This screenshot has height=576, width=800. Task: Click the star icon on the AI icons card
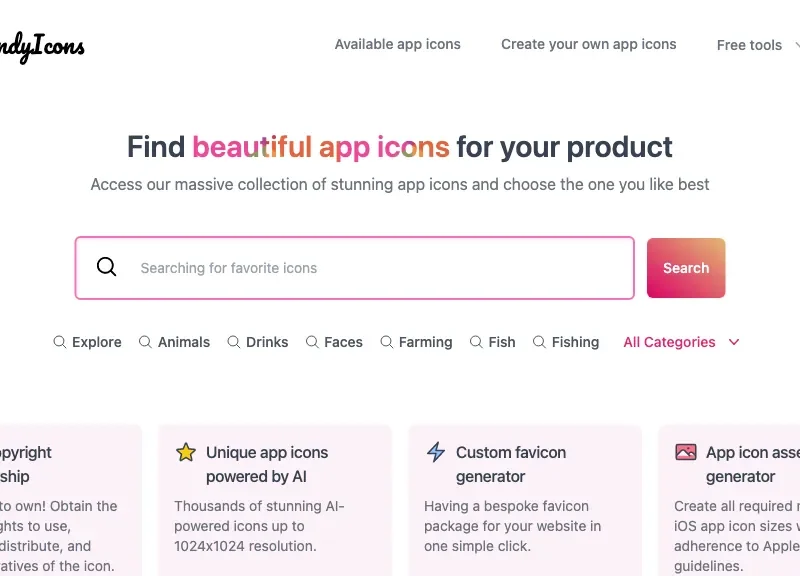tap(185, 452)
